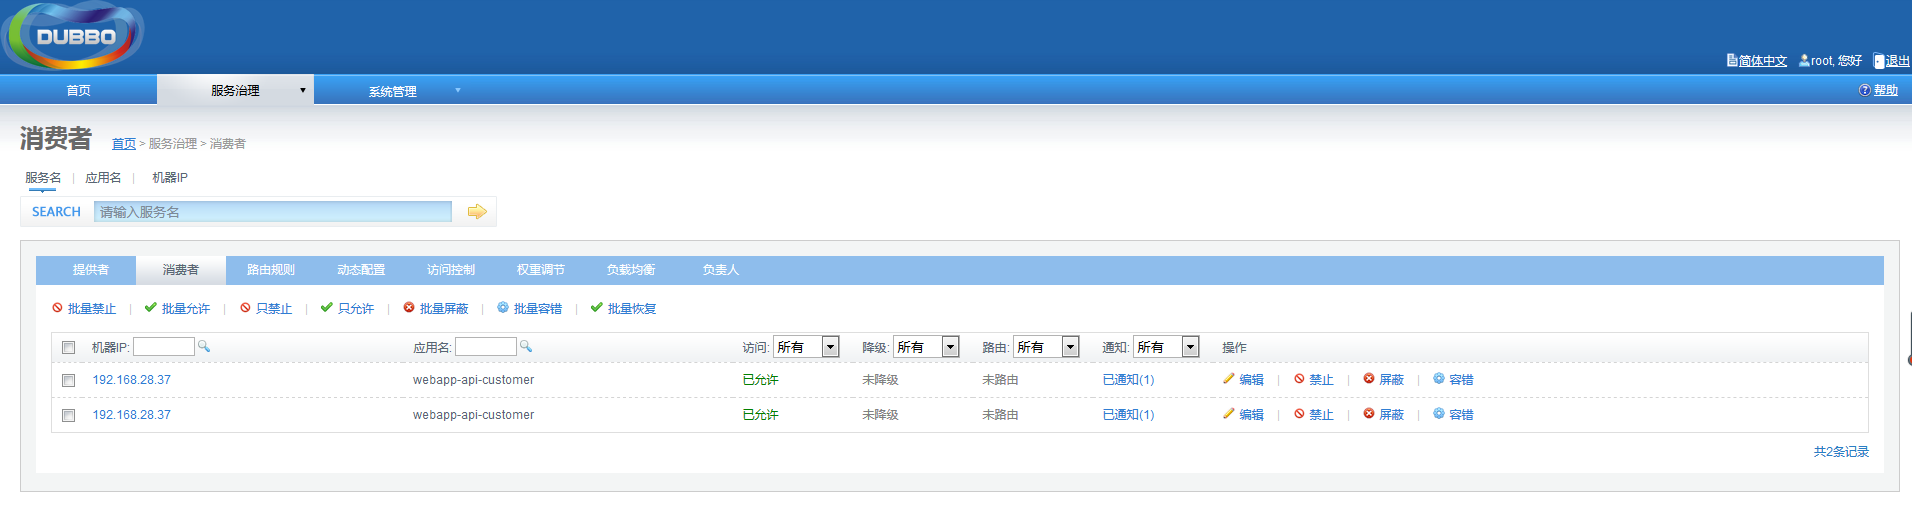Choose 服务名 search type
Screen dimensions: 1912x511
coord(43,178)
